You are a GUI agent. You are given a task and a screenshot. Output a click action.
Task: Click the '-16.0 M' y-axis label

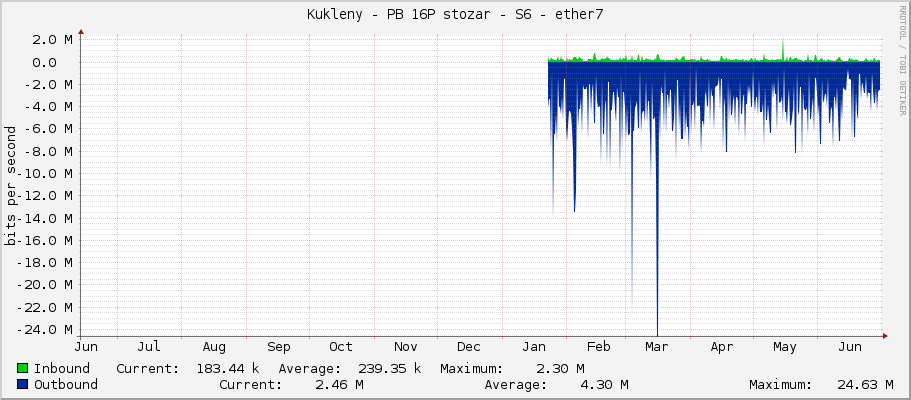click(x=44, y=240)
